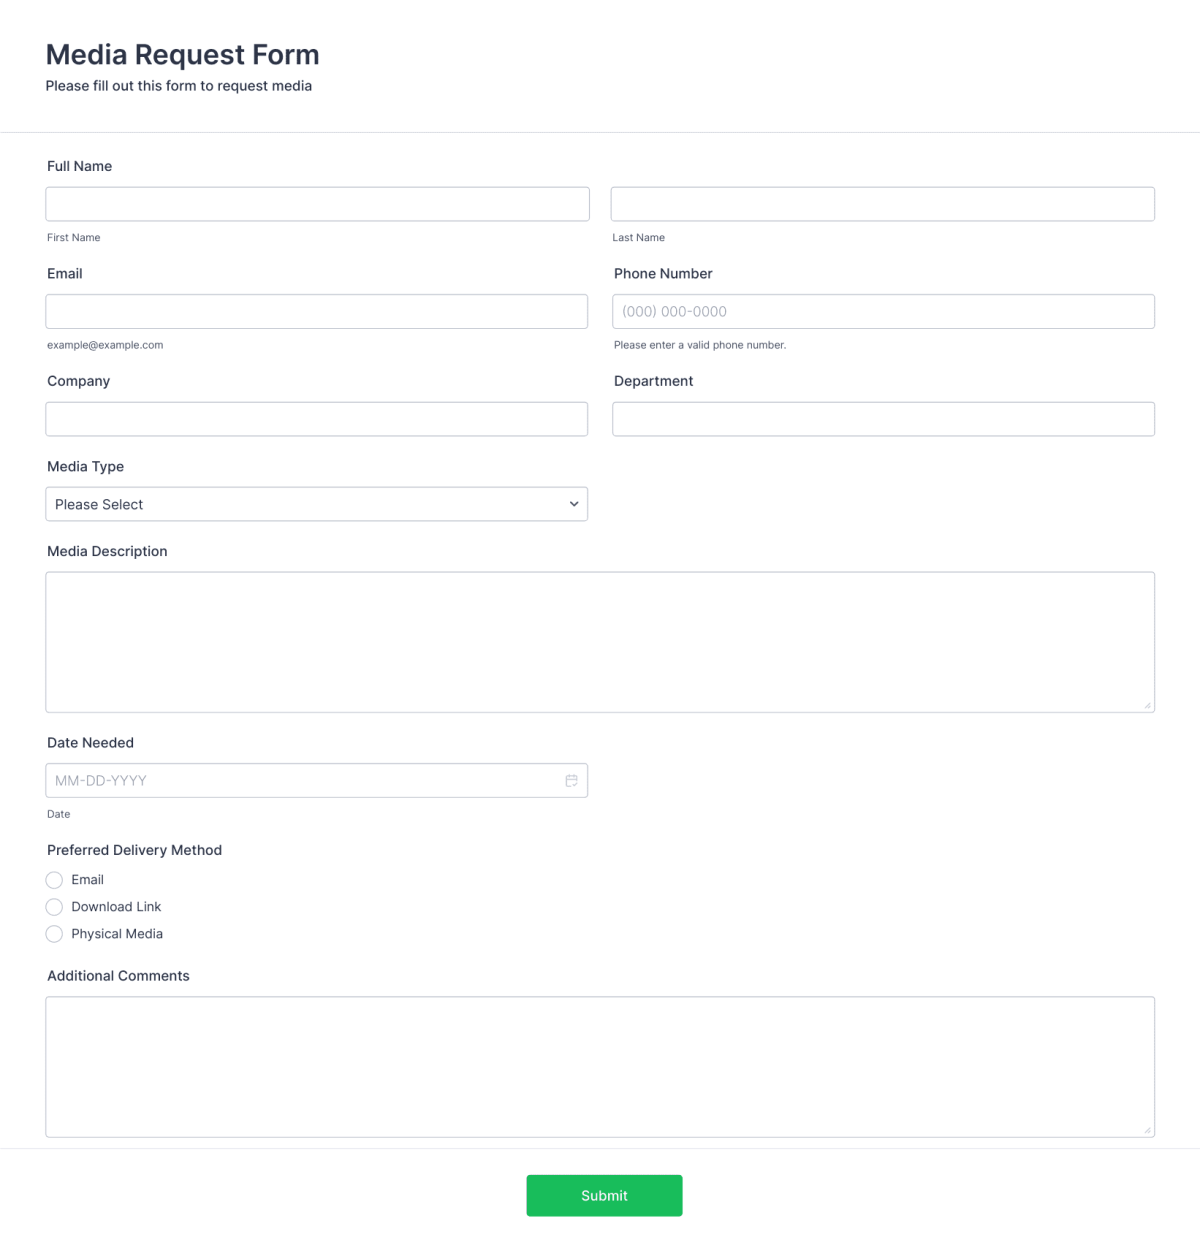The image size is (1200, 1251).
Task: Choose Download Link delivery option
Action: 54,907
